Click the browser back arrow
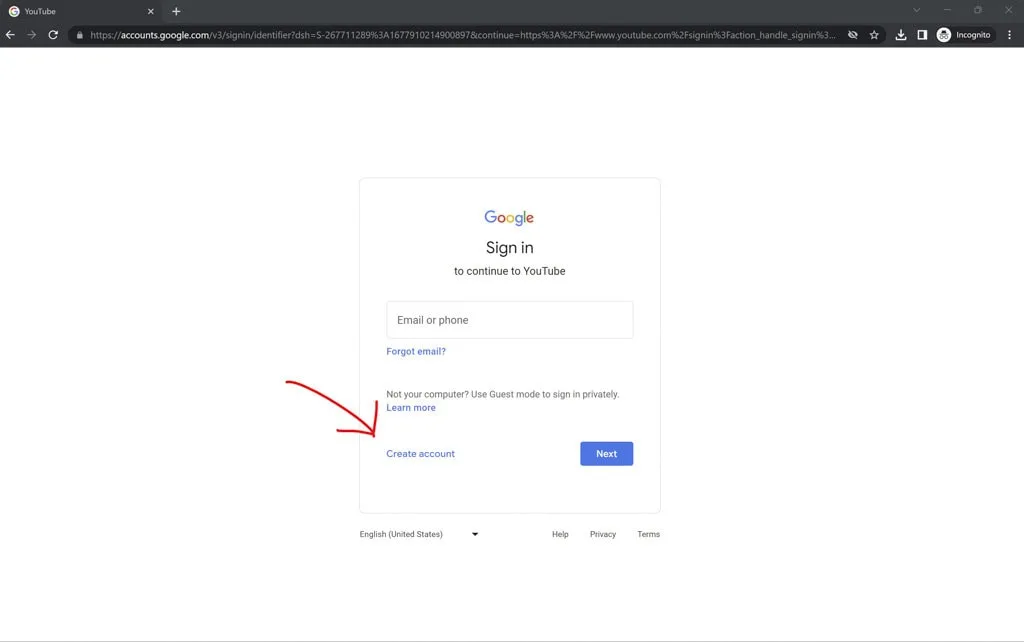 tap(10, 34)
